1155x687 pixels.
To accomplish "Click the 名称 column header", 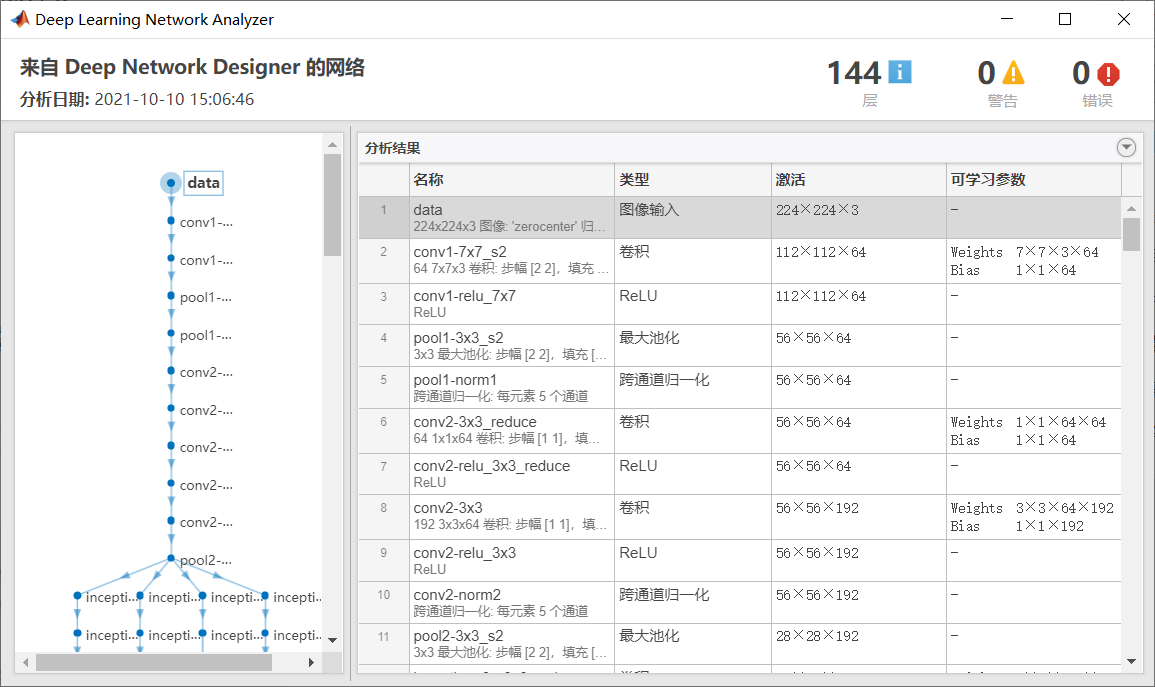I will pyautogui.click(x=512, y=180).
